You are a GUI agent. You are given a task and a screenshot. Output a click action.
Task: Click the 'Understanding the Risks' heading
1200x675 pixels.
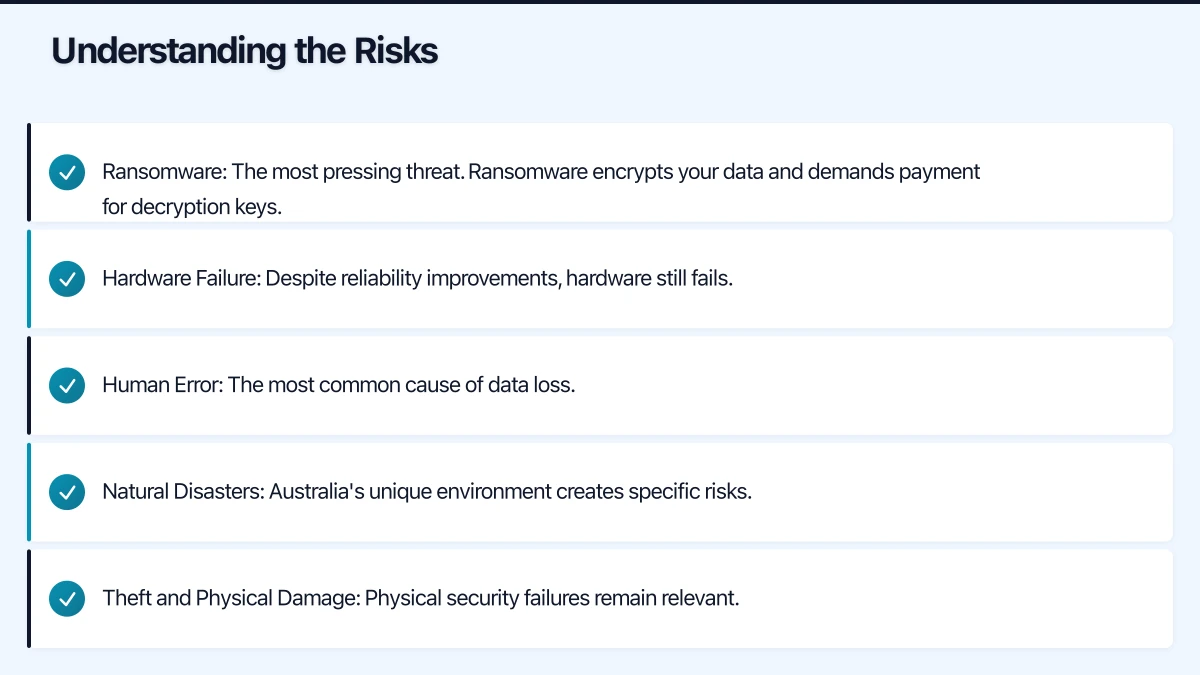(x=244, y=51)
